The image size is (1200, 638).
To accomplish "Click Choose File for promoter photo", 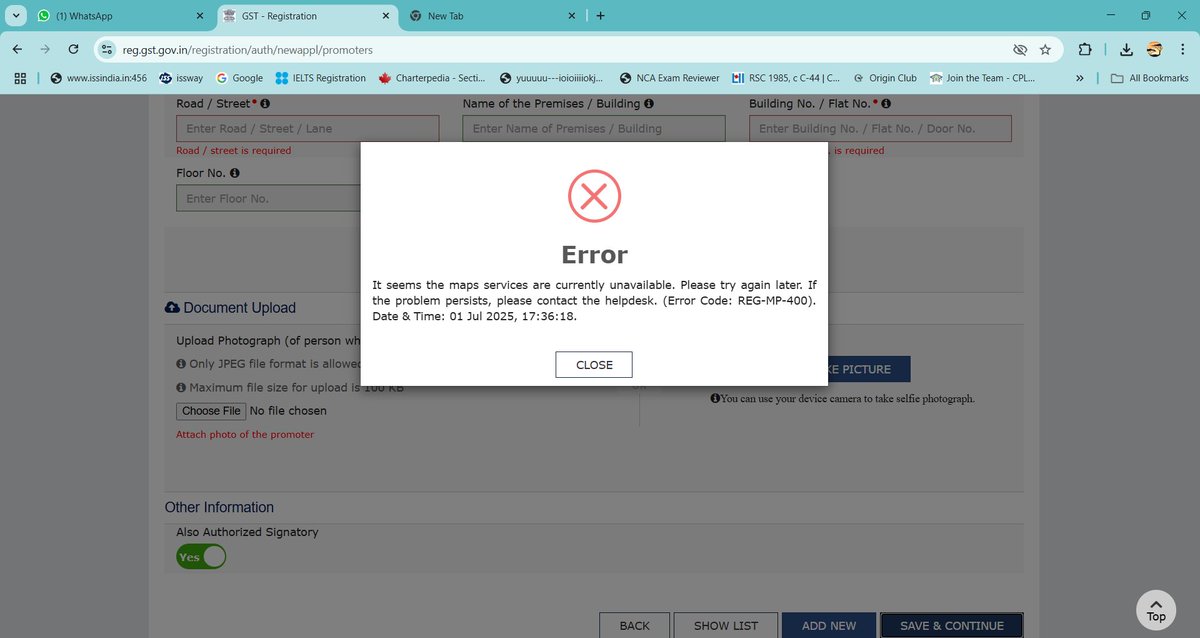I will [x=211, y=411].
